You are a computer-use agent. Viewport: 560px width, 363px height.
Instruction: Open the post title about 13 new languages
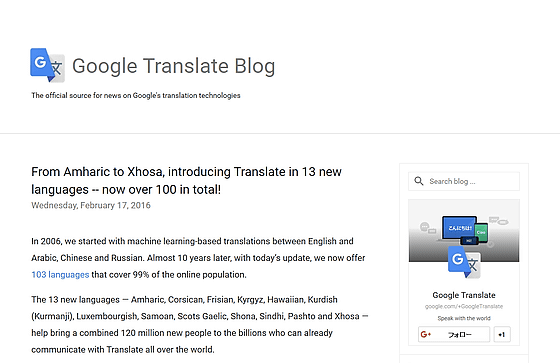point(186,180)
